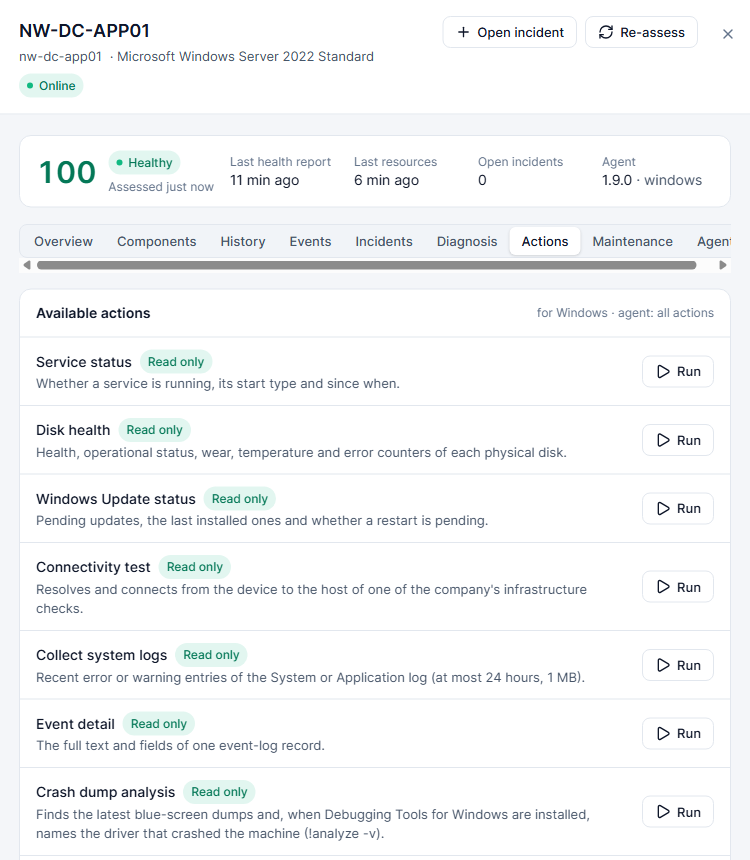Click the Healthy status badge
This screenshot has width=750, height=860.
tap(144, 162)
